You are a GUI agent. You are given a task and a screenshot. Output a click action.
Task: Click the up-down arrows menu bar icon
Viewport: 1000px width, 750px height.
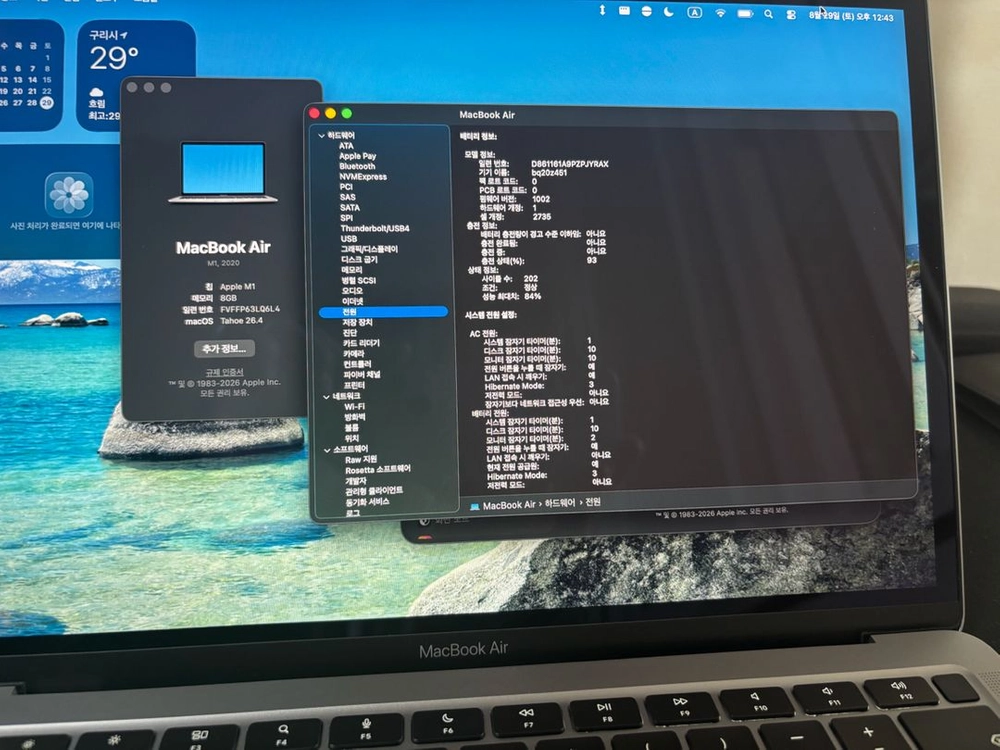pos(602,10)
